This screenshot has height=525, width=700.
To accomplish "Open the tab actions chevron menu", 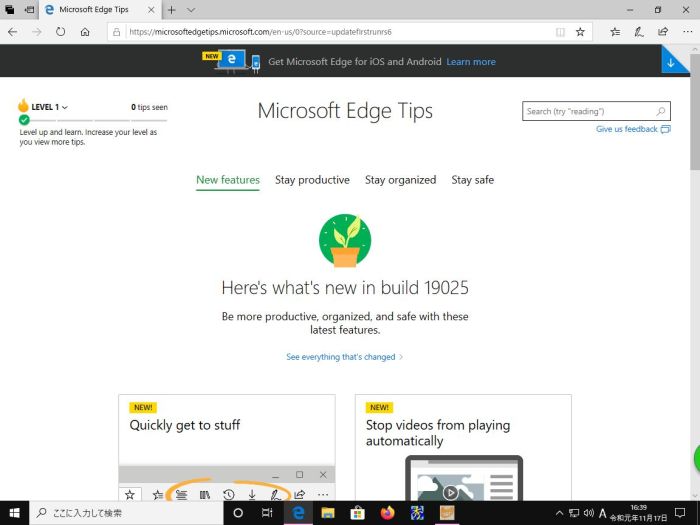I will [x=190, y=9].
